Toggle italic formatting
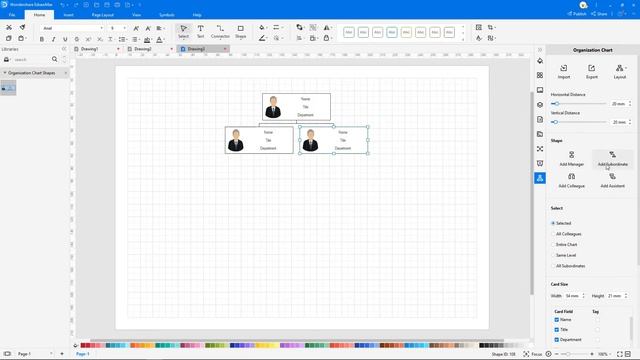This screenshot has height=360, width=640. [53, 39]
